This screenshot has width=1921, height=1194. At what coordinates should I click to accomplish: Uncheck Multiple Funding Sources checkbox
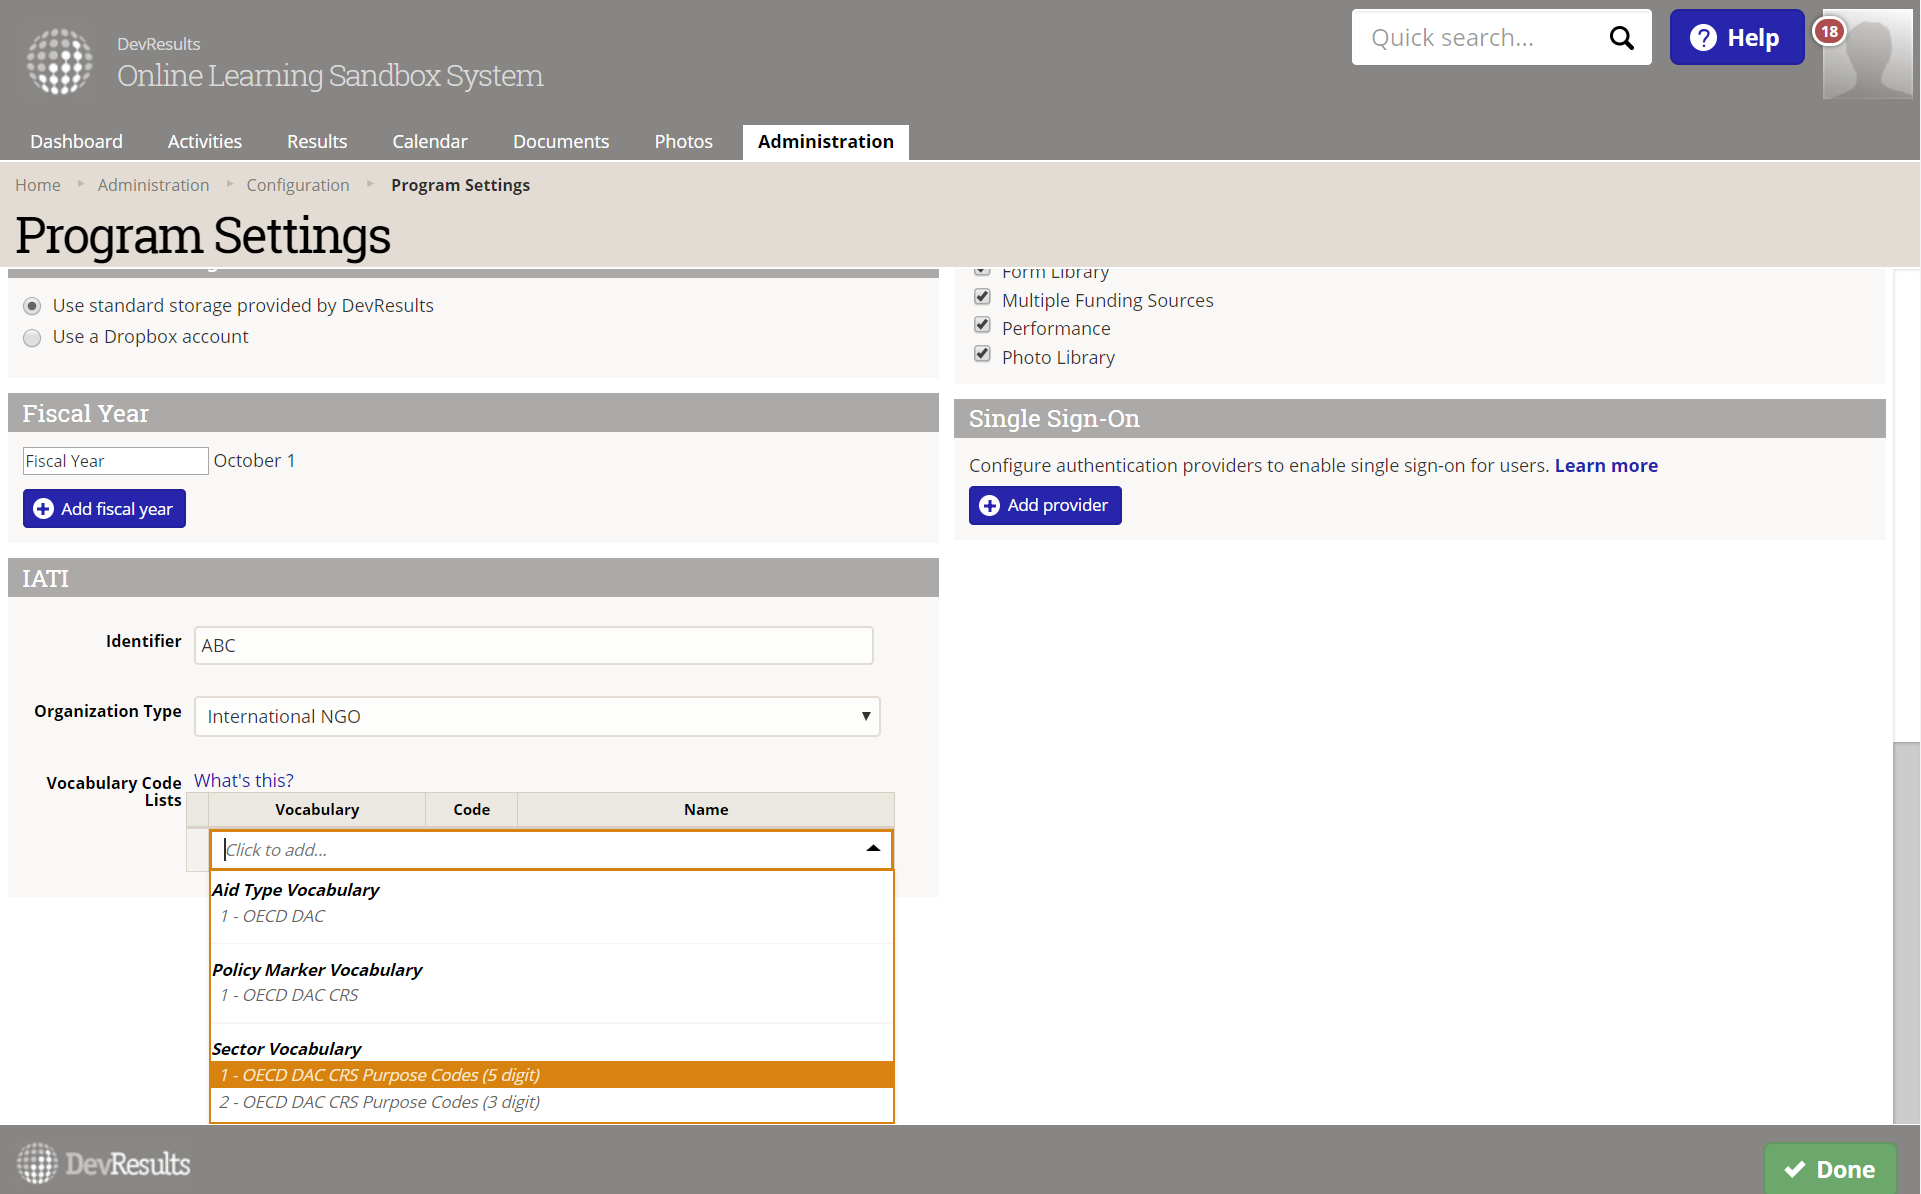pyautogui.click(x=982, y=298)
